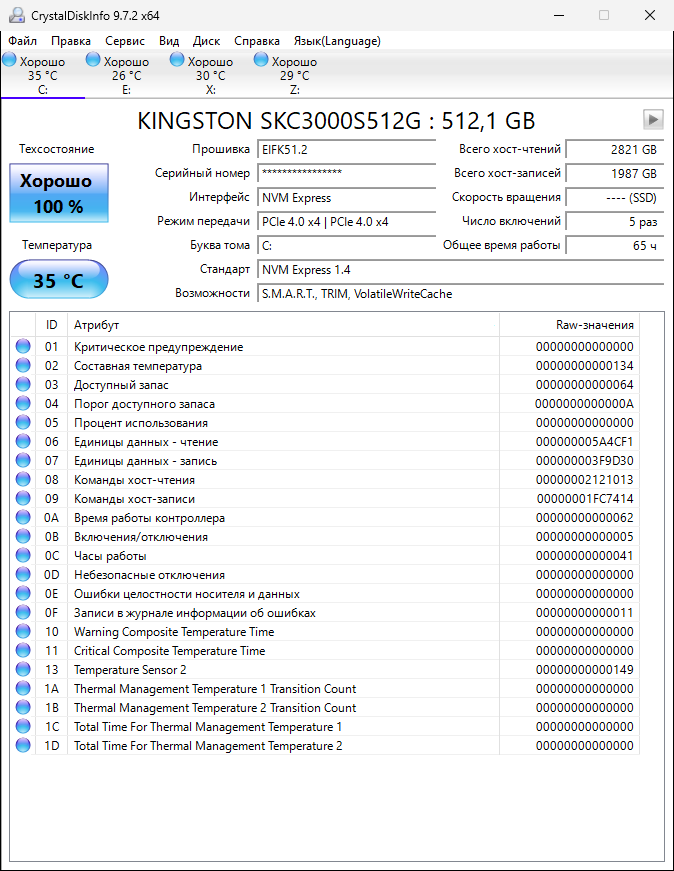Screen dimensions: 674x871
Task: Click the PCIe 4.0 x4 transfer mode field
Action: 347,222
